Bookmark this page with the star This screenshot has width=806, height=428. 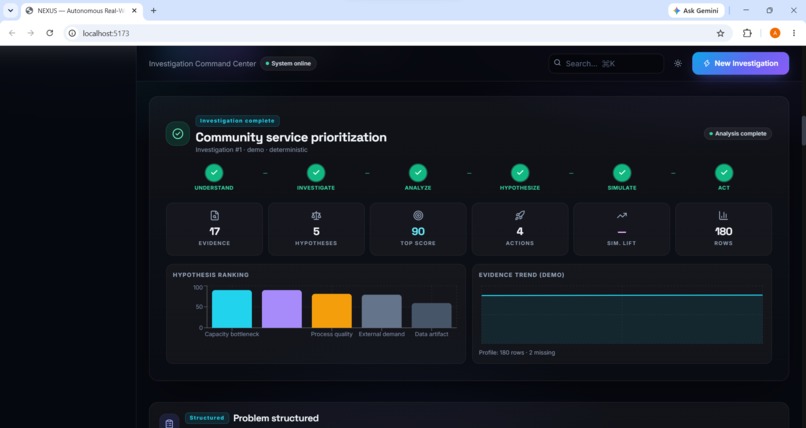click(x=720, y=33)
